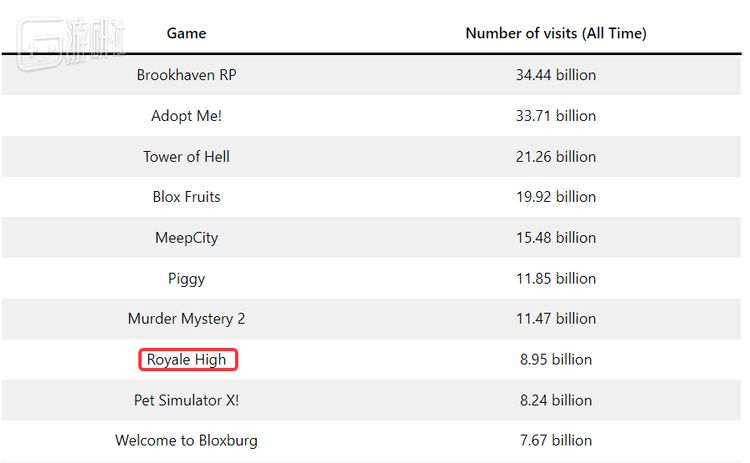
Task: Click the 33.71 billion visits value
Action: click(x=556, y=116)
